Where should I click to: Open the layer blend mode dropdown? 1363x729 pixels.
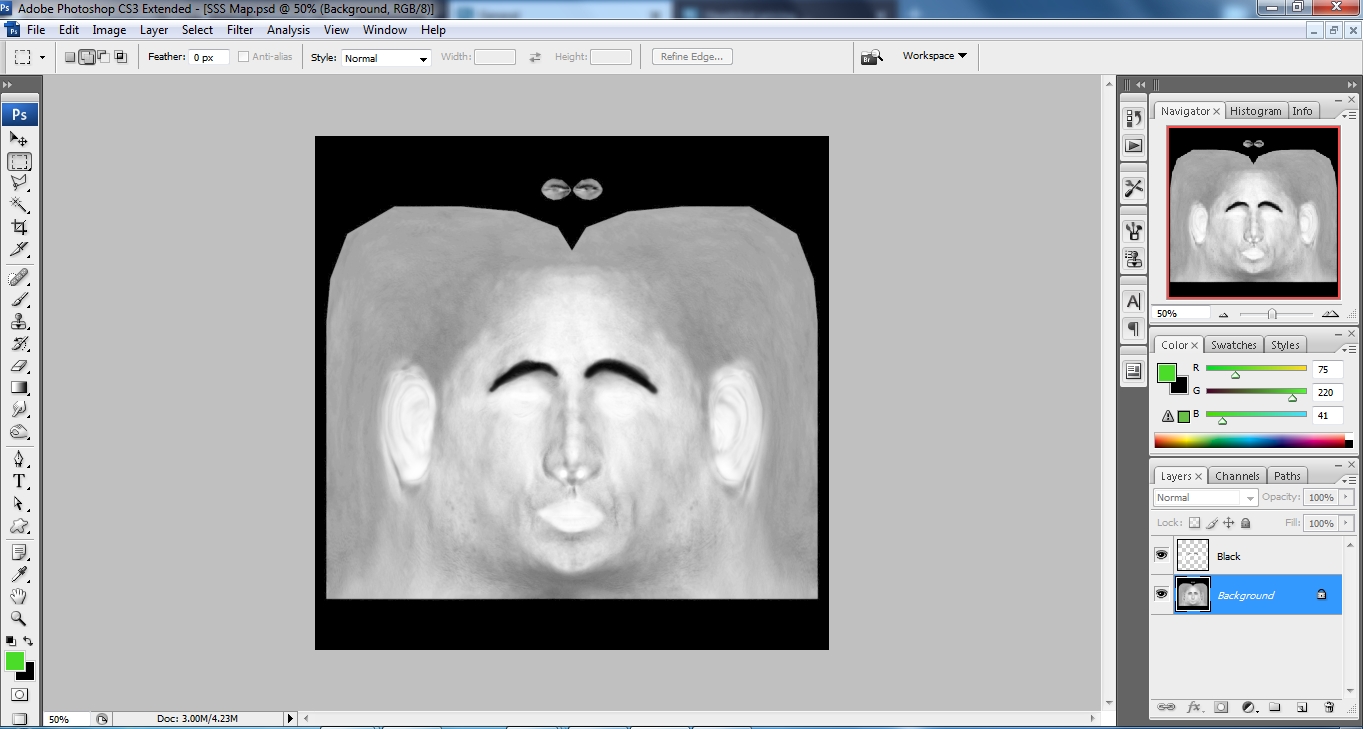pyautogui.click(x=1205, y=497)
